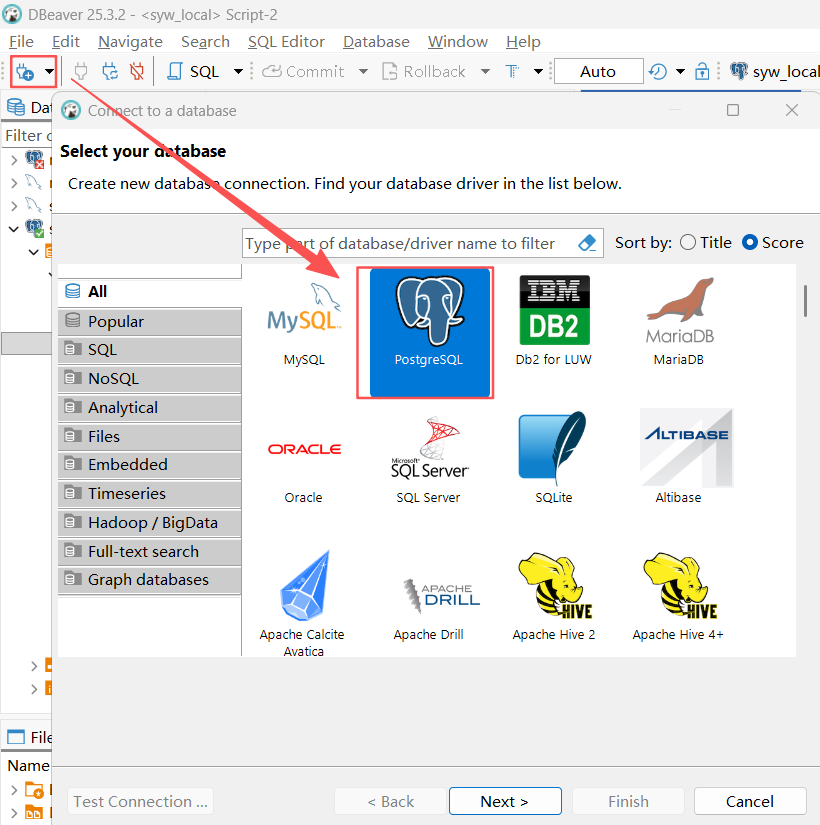Image resolution: width=820 pixels, height=825 pixels.
Task: Click the transaction history clock icon
Action: click(x=658, y=71)
